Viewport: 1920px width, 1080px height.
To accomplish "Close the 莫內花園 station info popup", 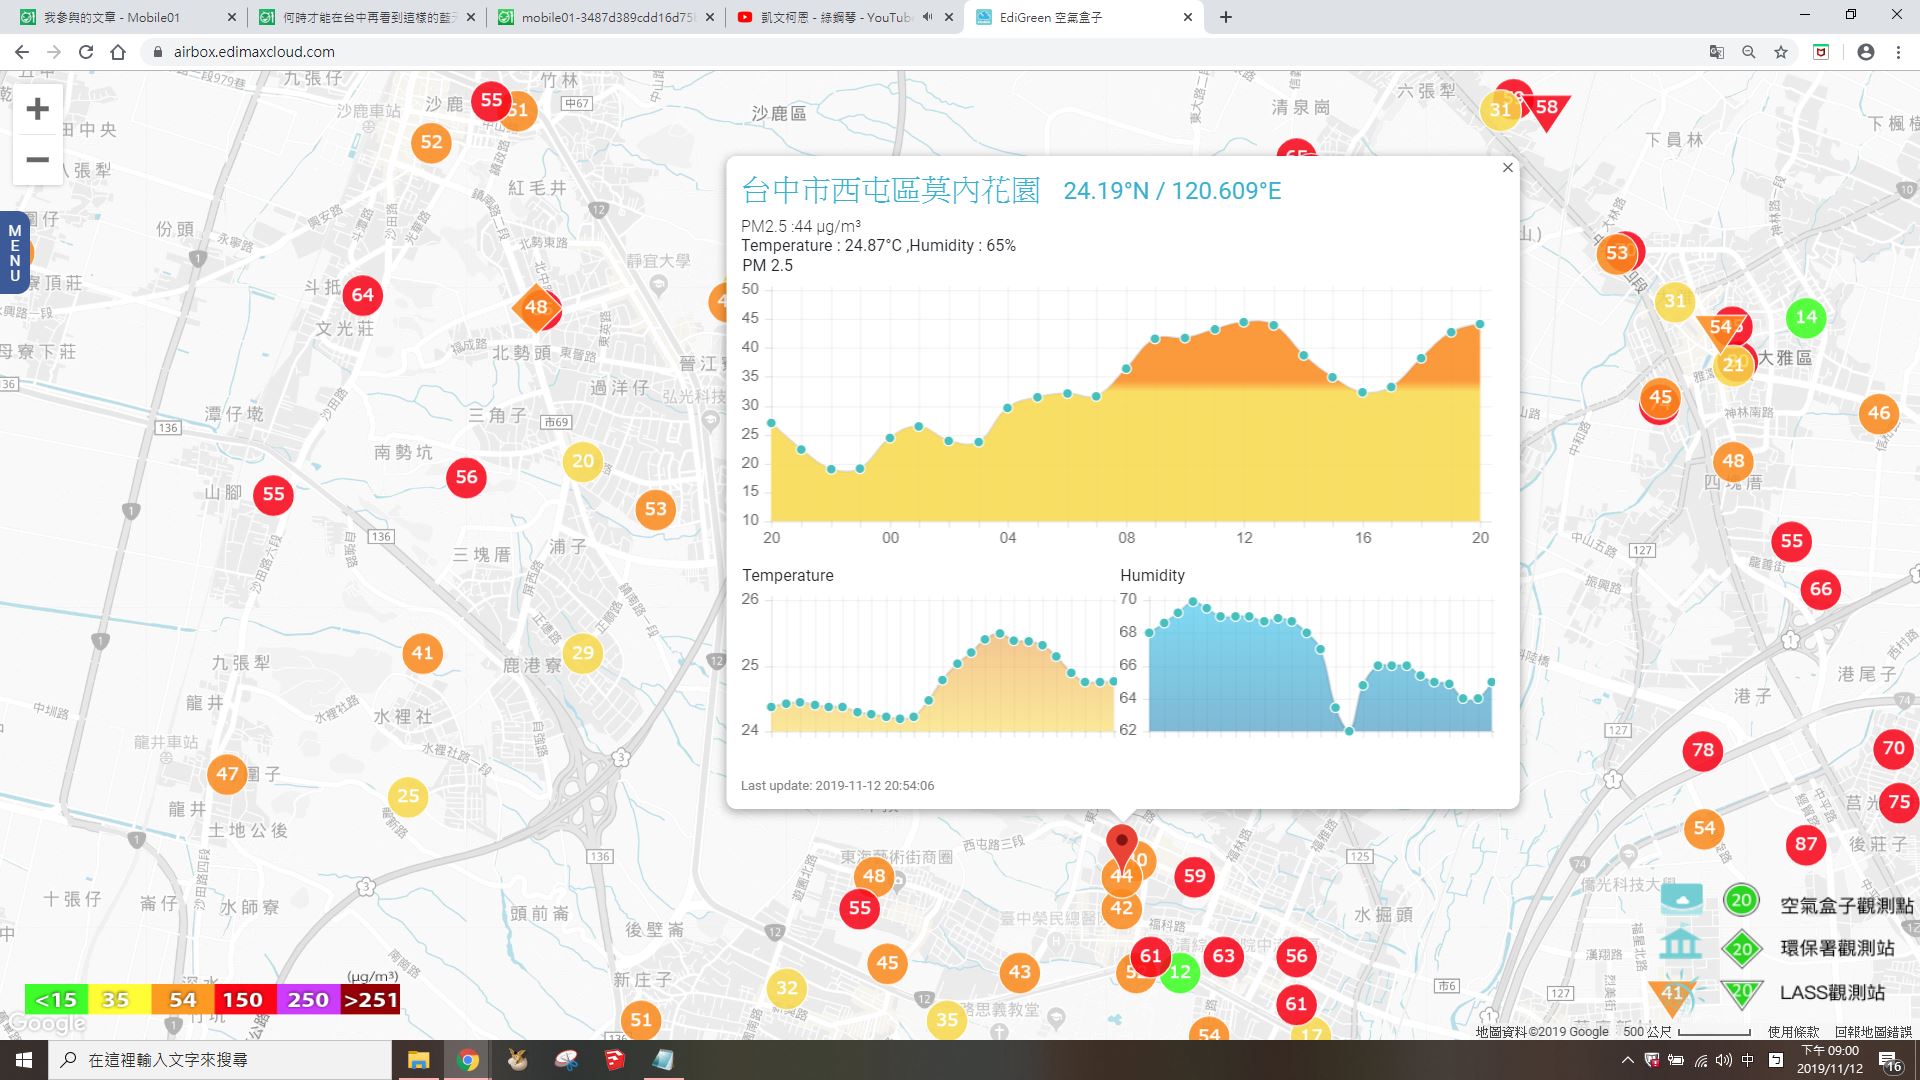I will click(1507, 168).
